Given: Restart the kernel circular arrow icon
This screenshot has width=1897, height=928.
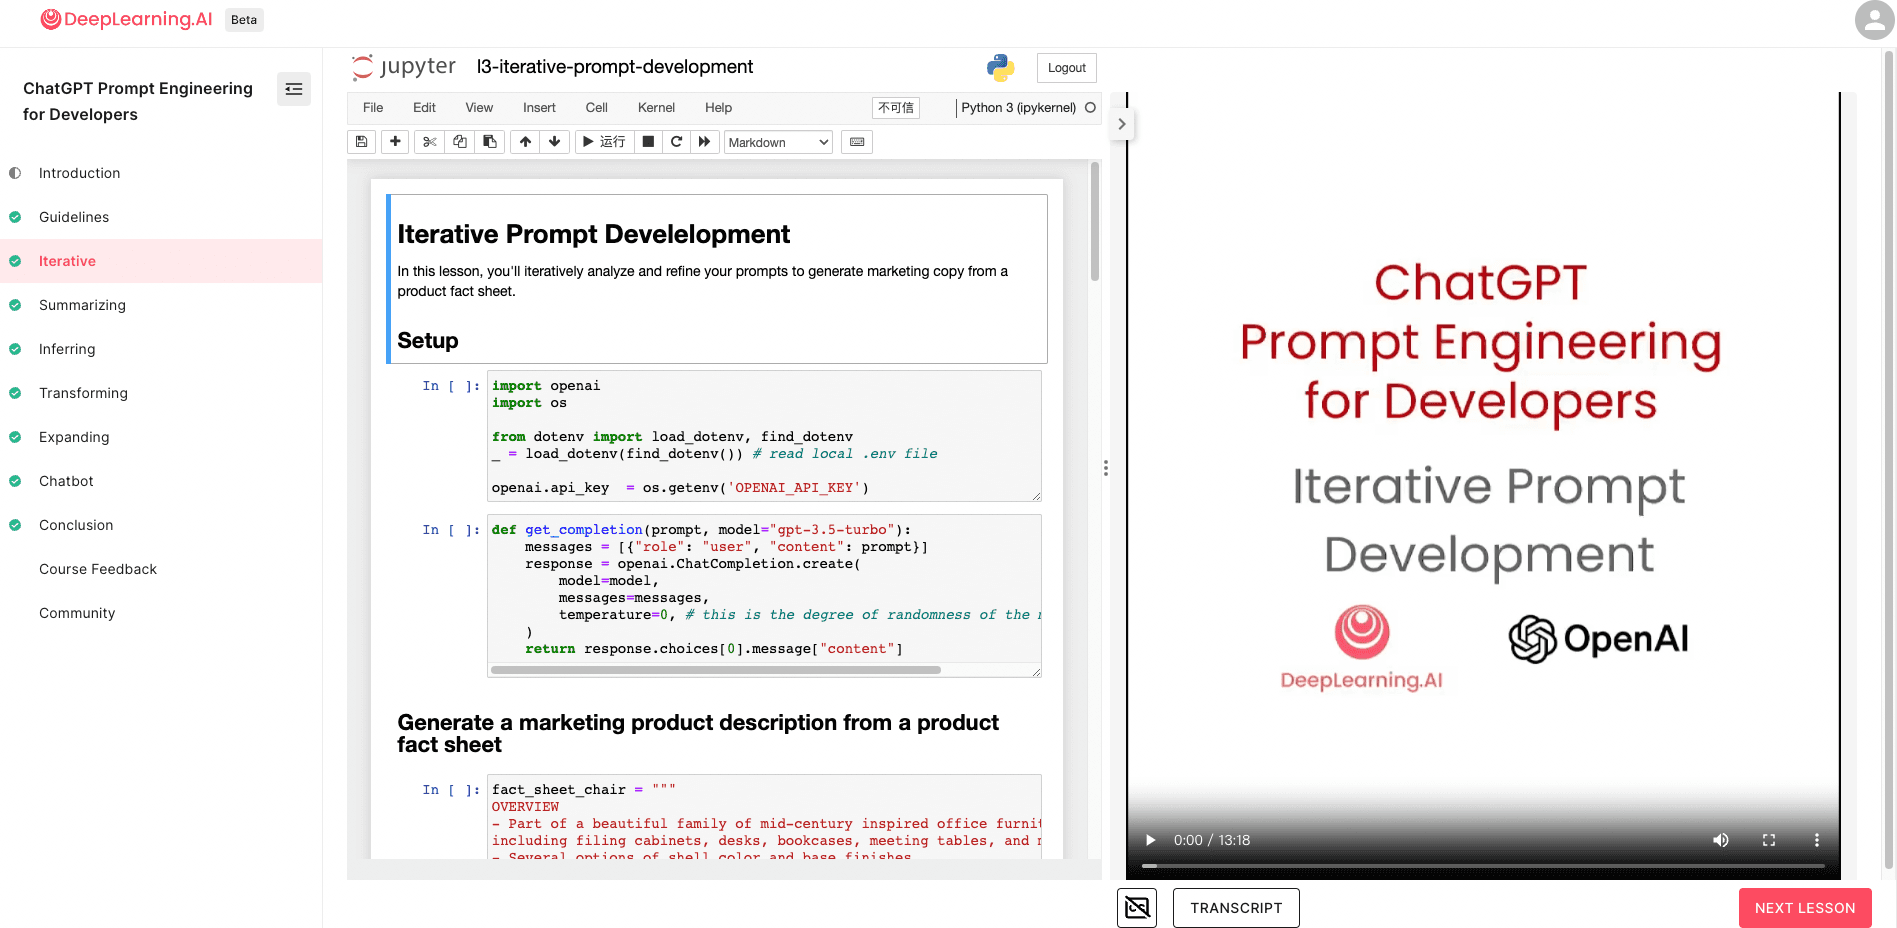Looking at the screenshot, I should 676,142.
